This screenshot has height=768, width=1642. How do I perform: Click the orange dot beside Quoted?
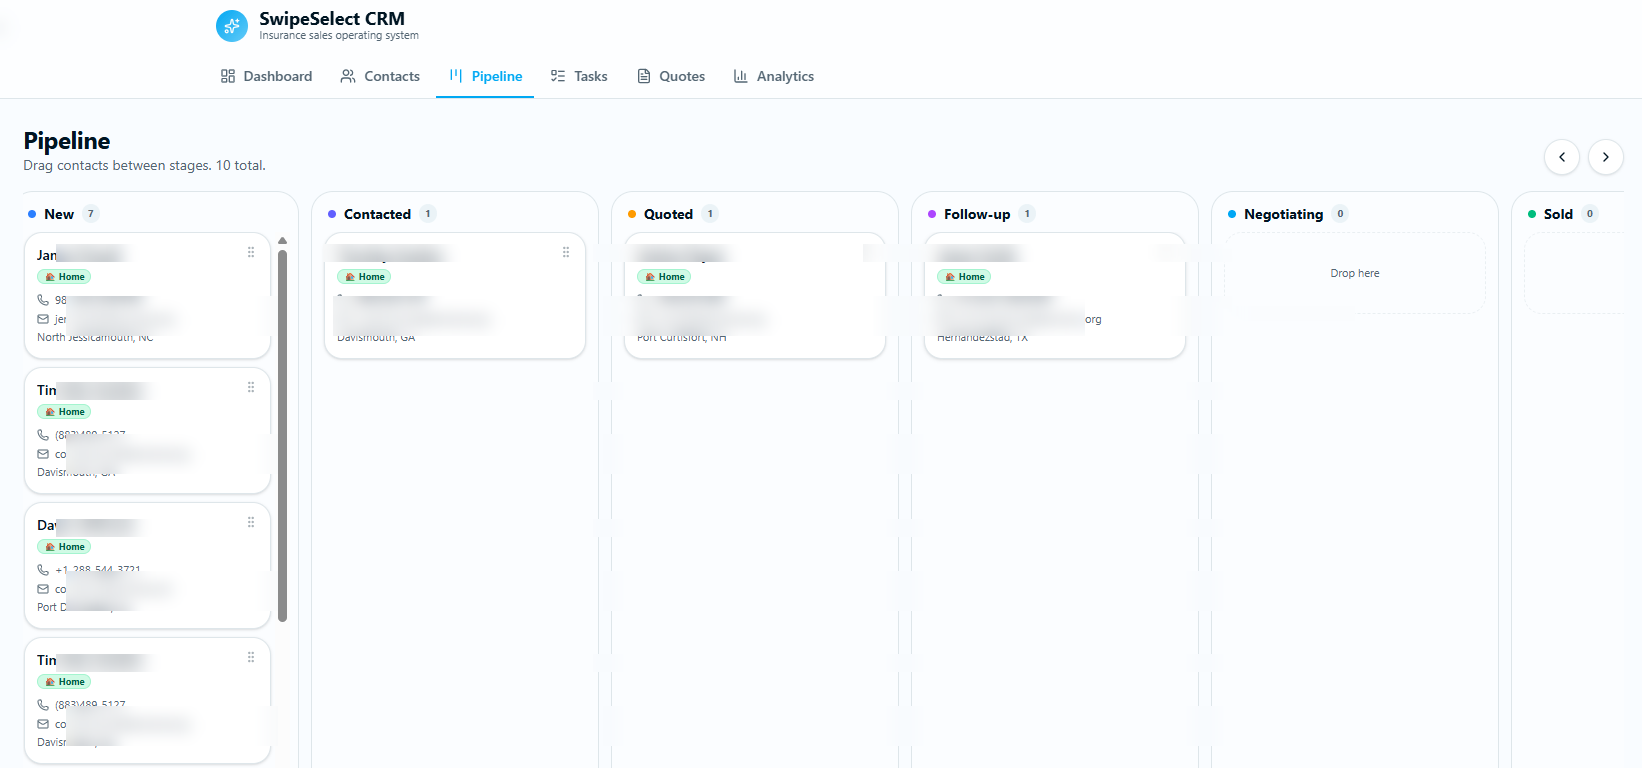point(632,214)
